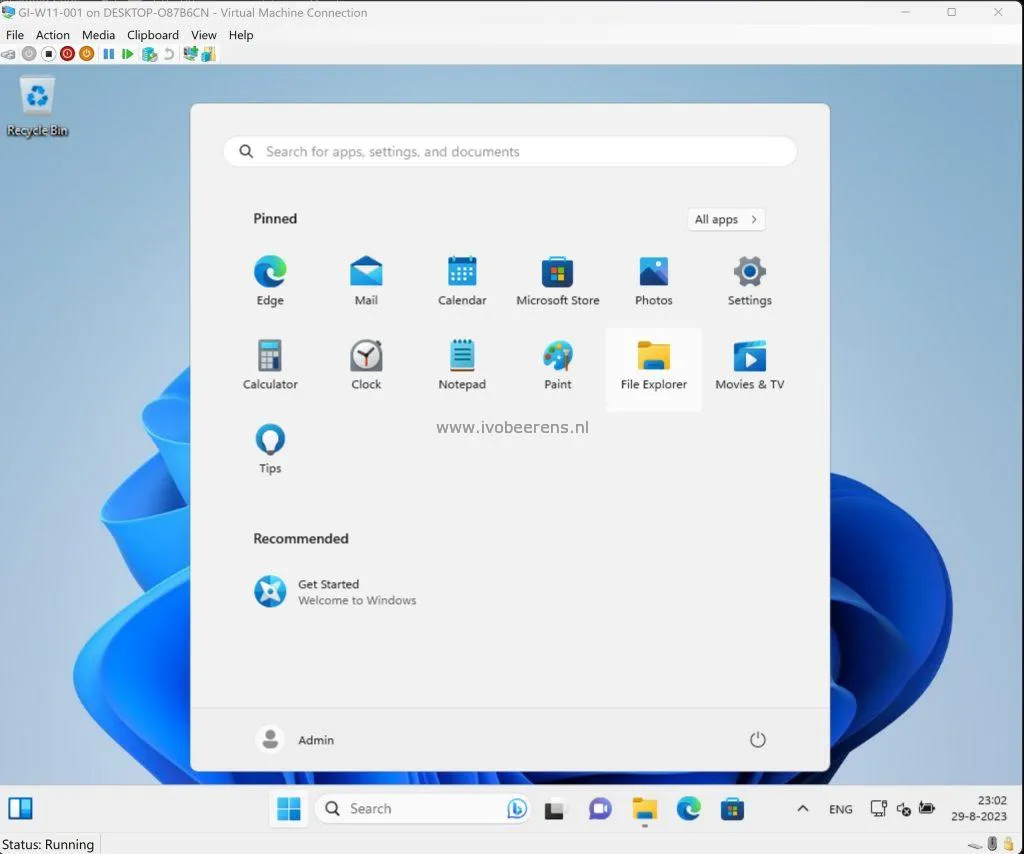Viewport: 1024px width, 854px height.
Task: Show hidden icons in system tray
Action: tap(803, 809)
